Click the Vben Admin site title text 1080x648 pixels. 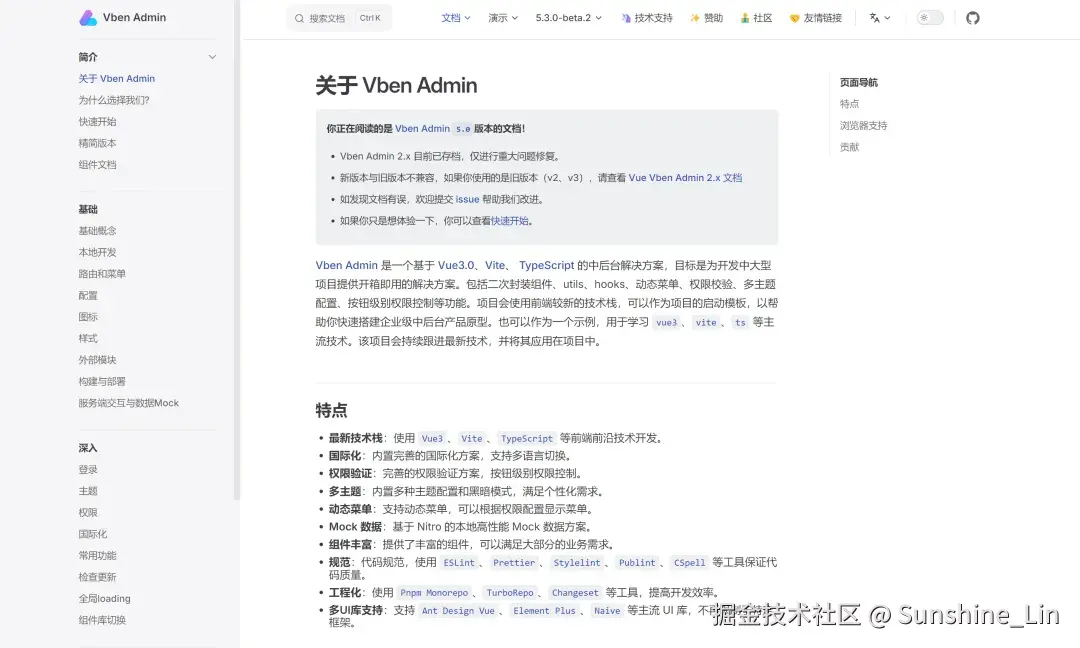(x=134, y=18)
